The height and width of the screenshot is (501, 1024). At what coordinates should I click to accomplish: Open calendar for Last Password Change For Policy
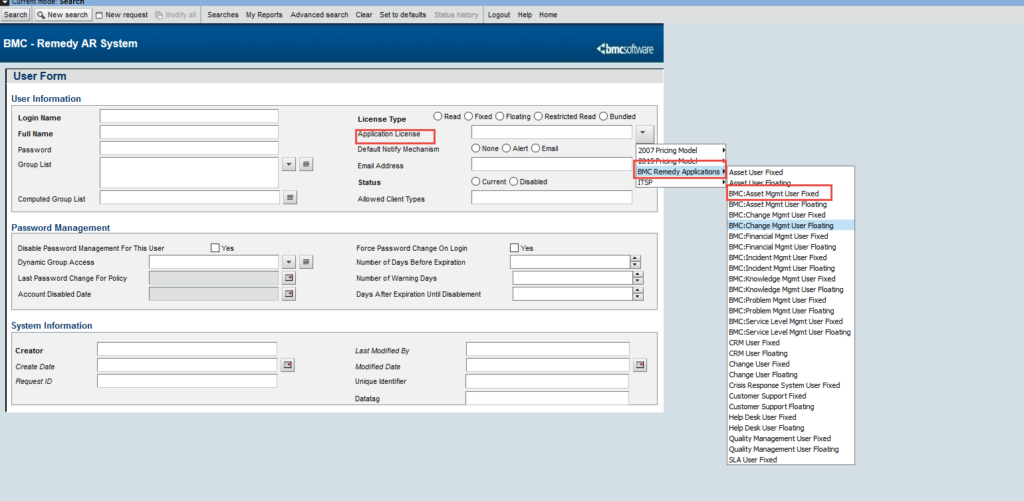point(289,278)
